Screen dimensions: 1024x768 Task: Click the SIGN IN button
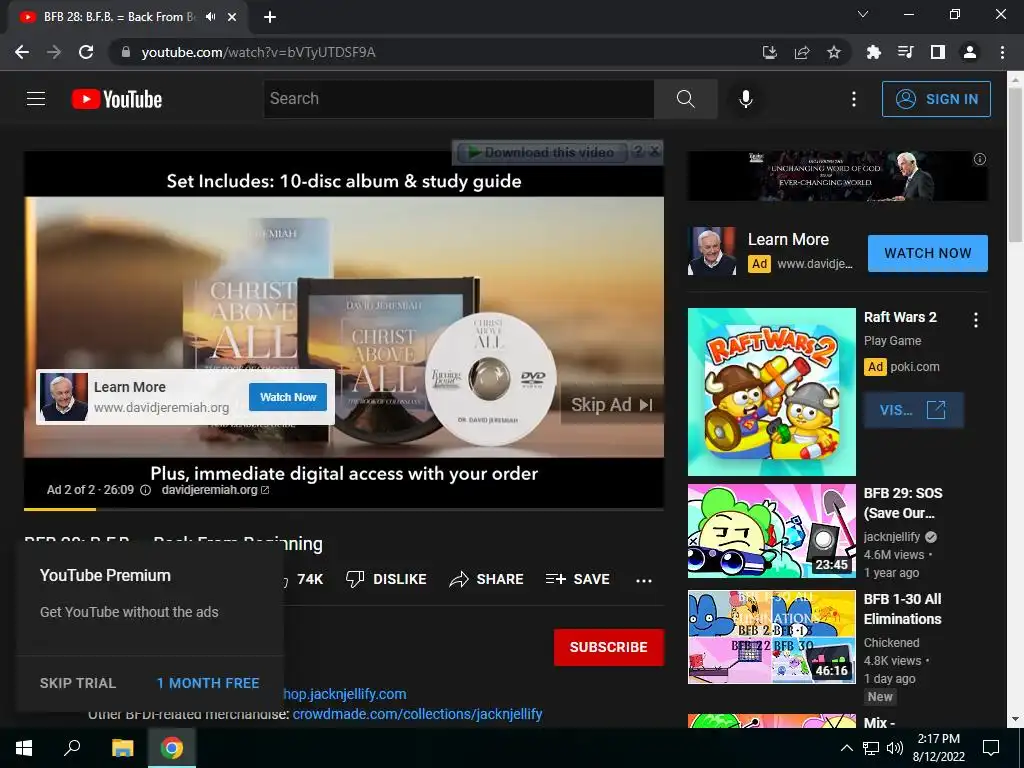coord(936,99)
